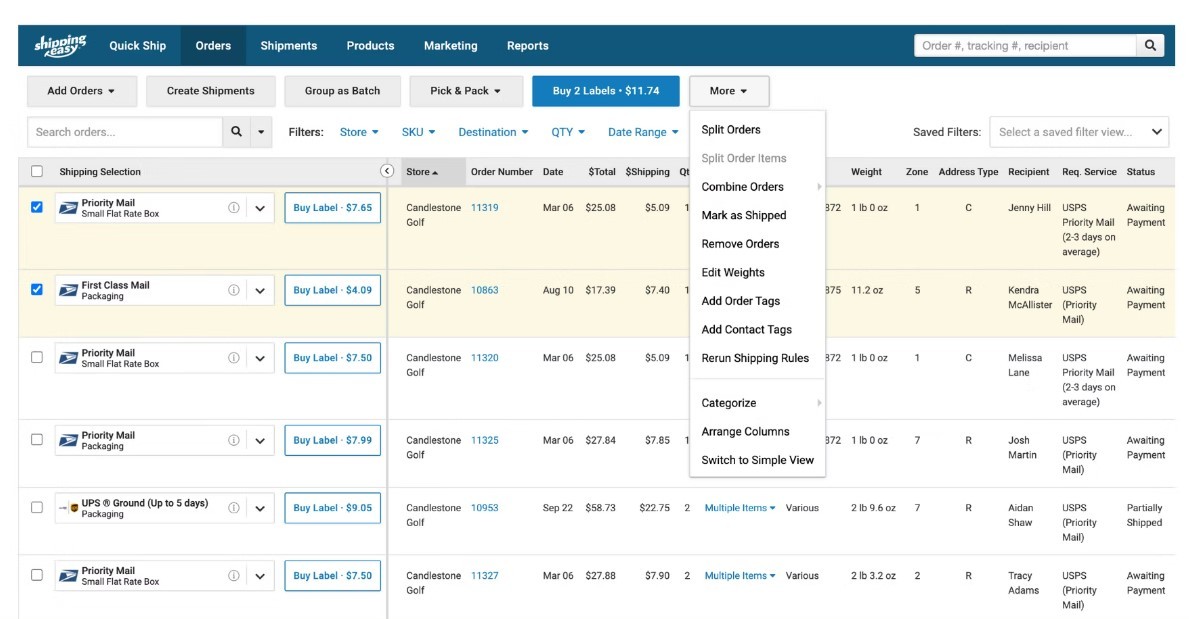Screen dimensions: 1189x619
Task: Click the magnifier icon in top search bar
Action: [1150, 45]
